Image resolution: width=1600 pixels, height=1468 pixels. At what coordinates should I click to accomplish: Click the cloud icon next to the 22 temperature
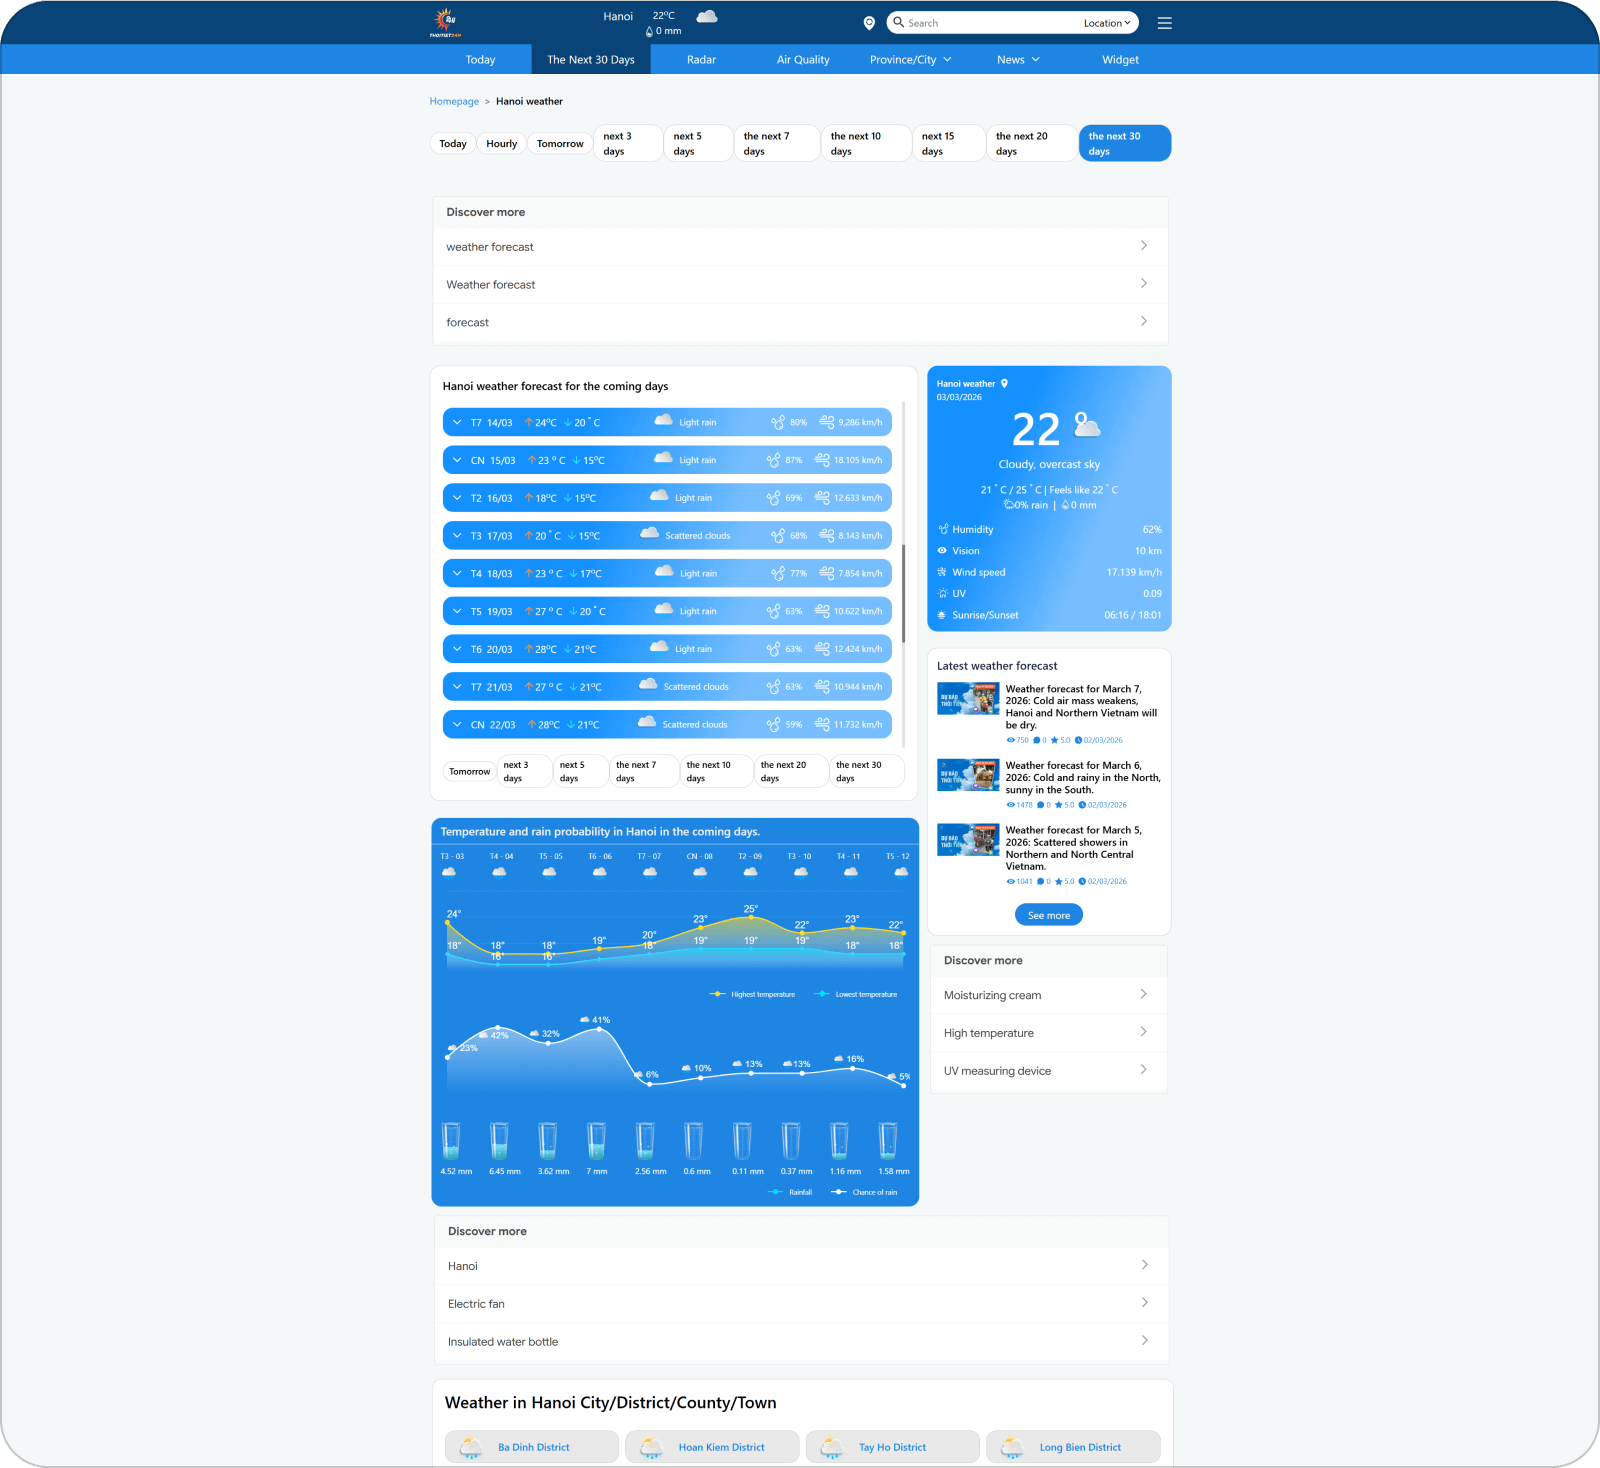1086,428
